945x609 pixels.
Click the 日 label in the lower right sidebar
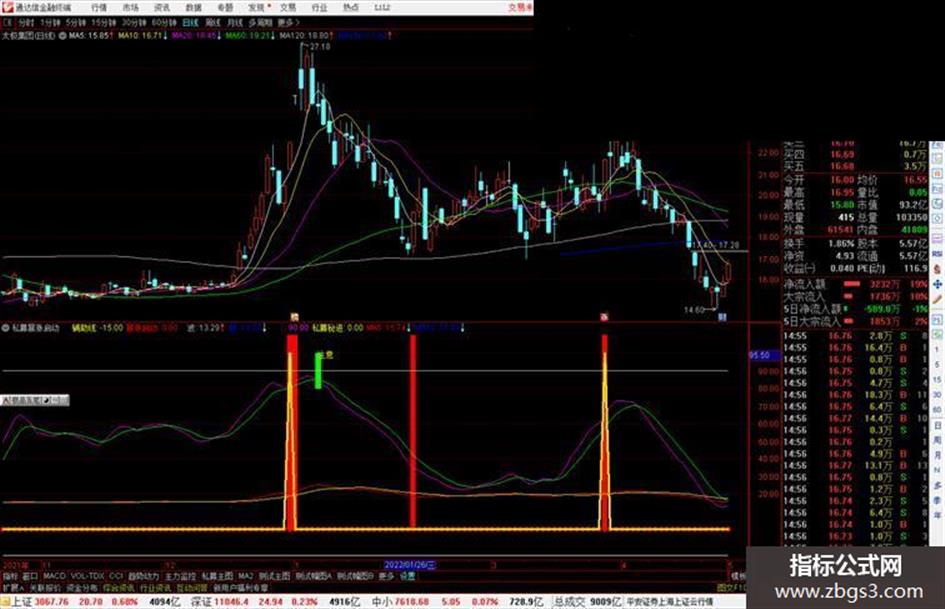pos(937,426)
